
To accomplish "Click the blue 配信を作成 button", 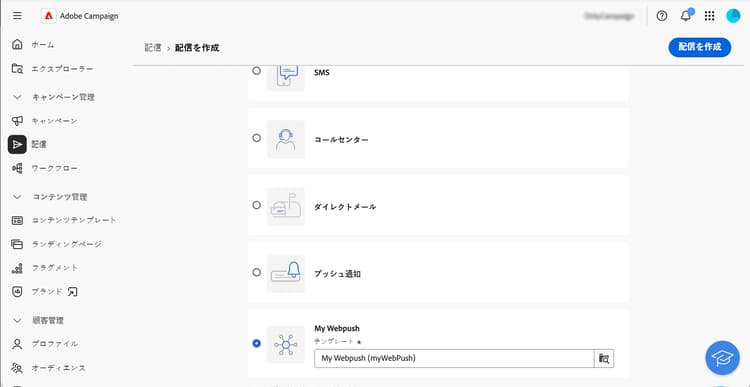I will [x=699, y=47].
